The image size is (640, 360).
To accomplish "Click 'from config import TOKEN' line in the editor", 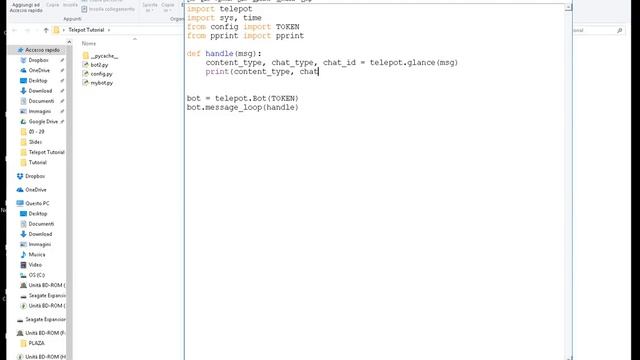I will click(x=243, y=27).
